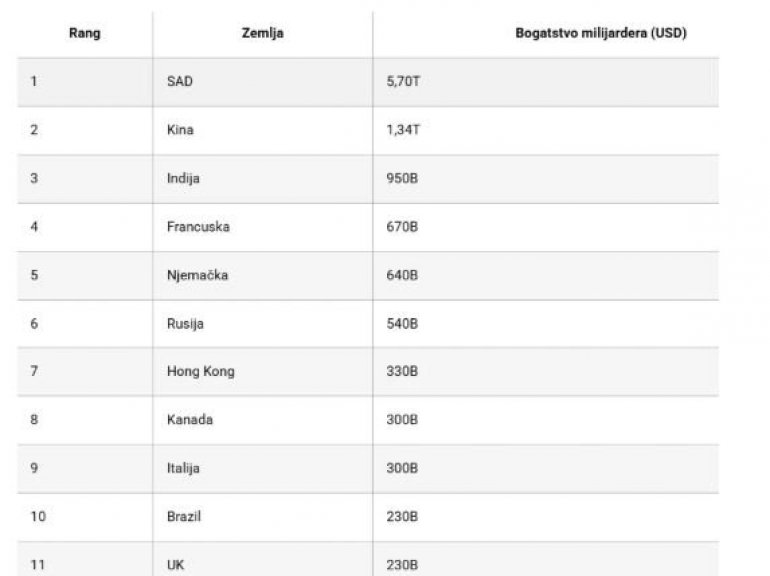Click the Njemačka country cell
Image resolution: width=770 pixels, height=576 pixels.
click(x=197, y=275)
